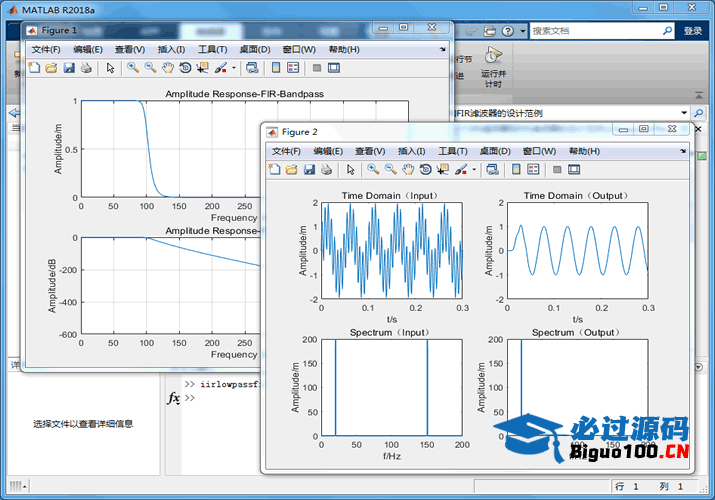
Task: Click 运行并计时 run and time button
Action: [x=493, y=67]
